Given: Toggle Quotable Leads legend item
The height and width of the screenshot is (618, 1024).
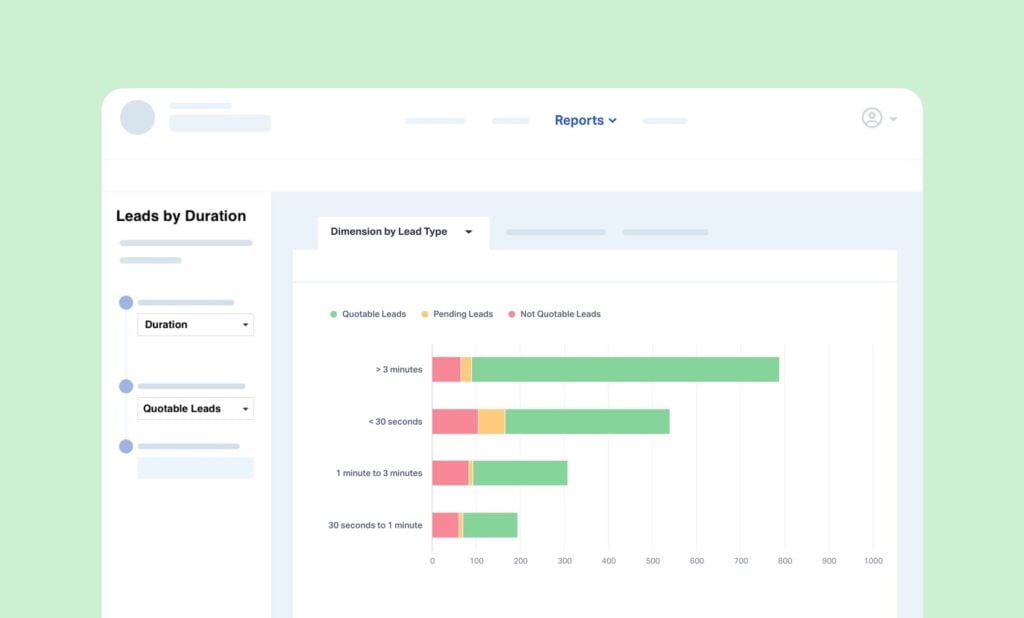Looking at the screenshot, I should (368, 314).
